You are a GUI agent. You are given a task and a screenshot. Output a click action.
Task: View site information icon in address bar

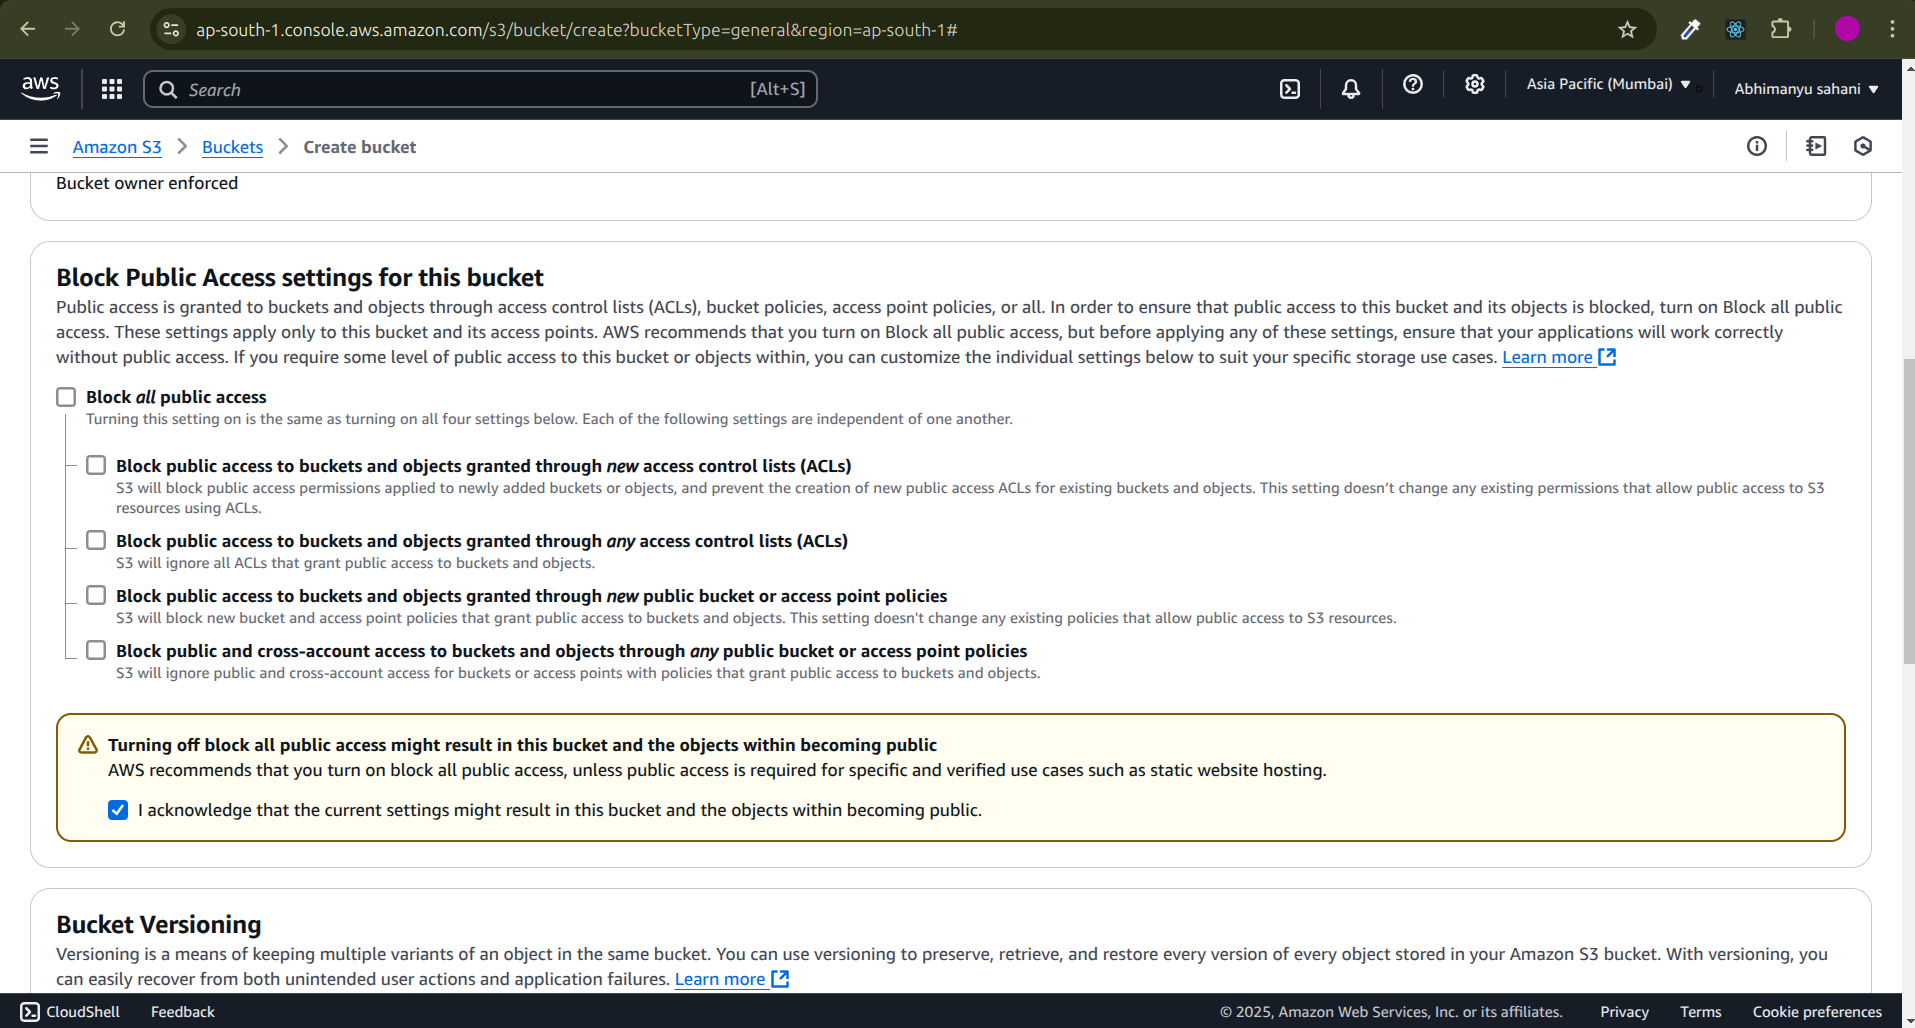(x=172, y=29)
